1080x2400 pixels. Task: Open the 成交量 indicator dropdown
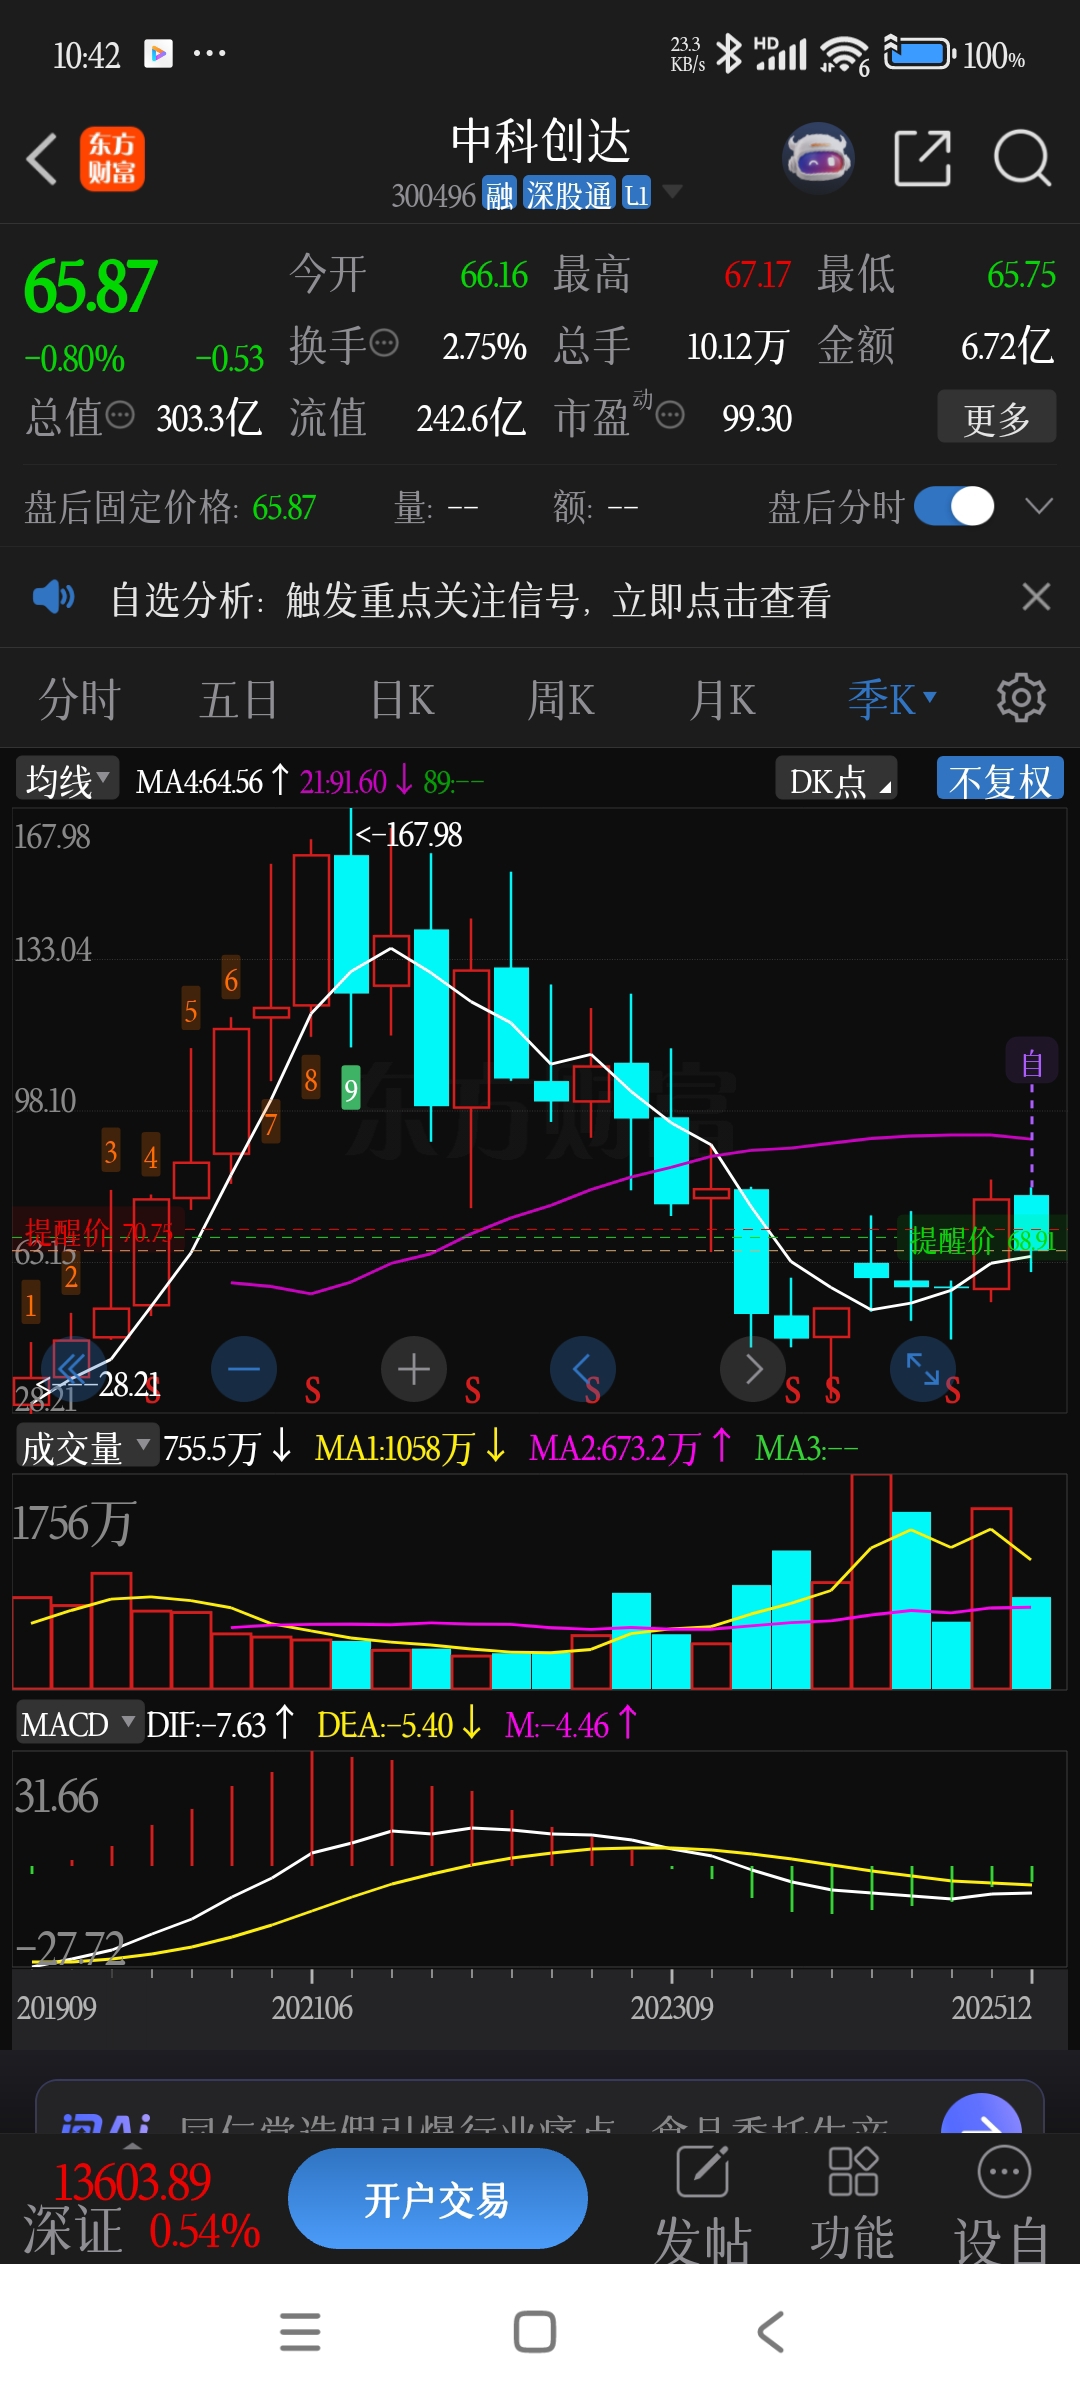(87, 1447)
